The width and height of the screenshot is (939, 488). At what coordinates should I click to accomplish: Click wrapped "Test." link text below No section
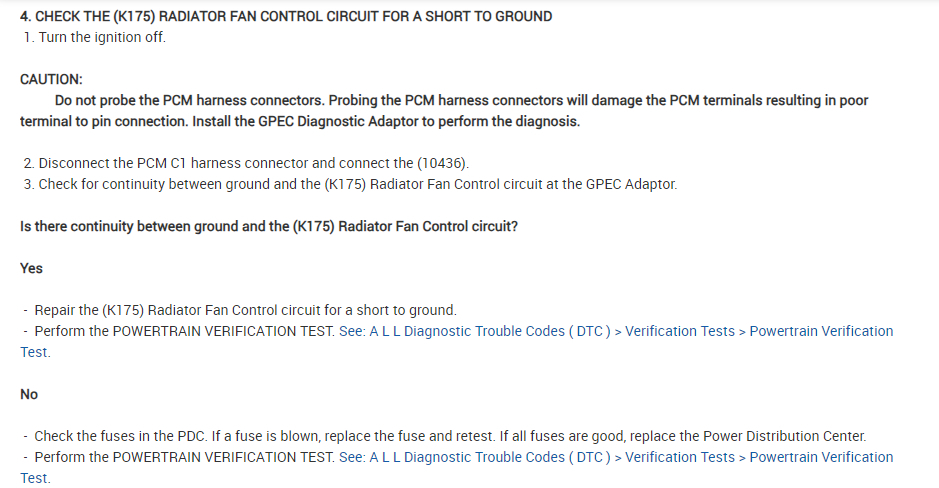(35, 478)
